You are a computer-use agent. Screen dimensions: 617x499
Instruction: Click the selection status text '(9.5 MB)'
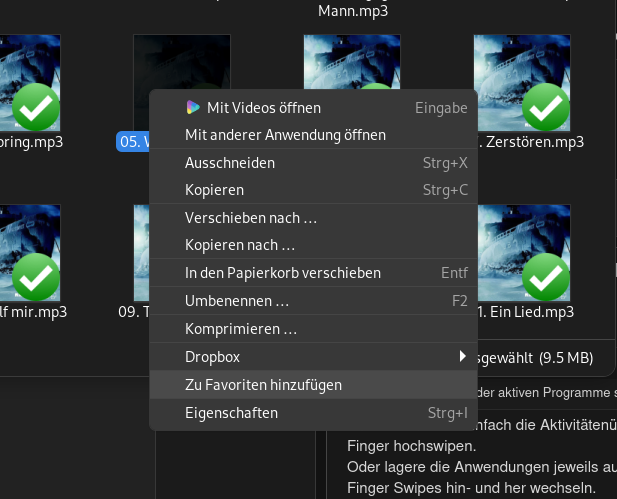coord(566,358)
